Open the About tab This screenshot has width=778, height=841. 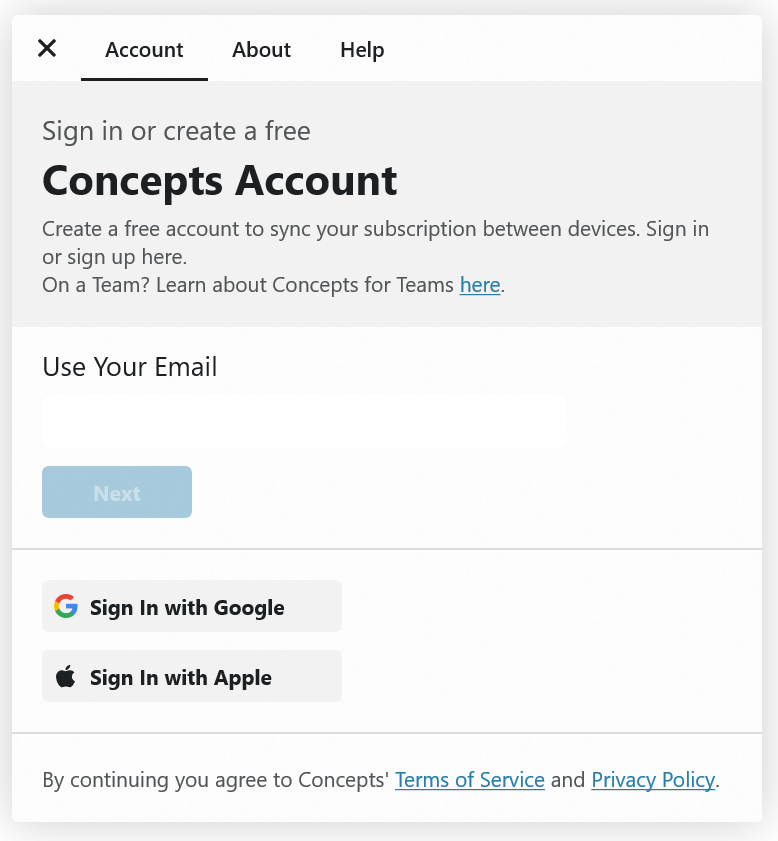(261, 50)
